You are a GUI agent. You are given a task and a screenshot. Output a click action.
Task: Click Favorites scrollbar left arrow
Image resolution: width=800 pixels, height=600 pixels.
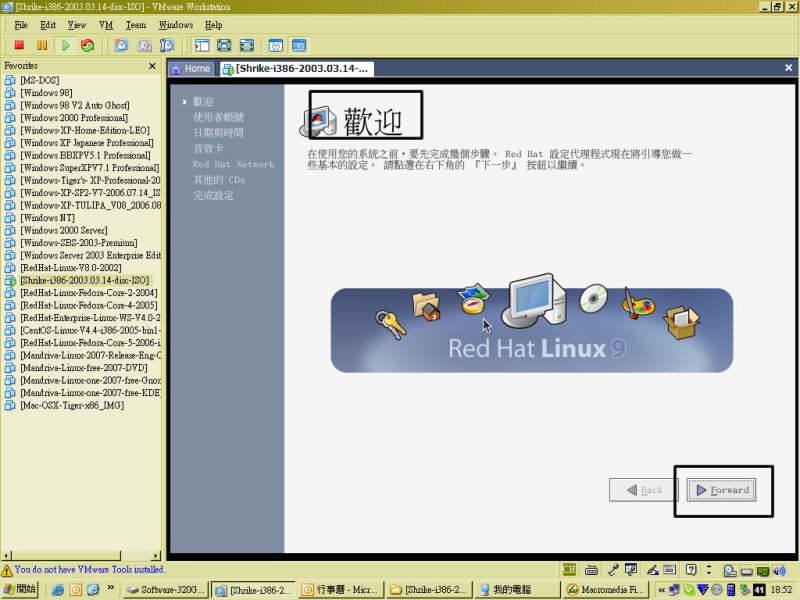pyautogui.click(x=7, y=556)
